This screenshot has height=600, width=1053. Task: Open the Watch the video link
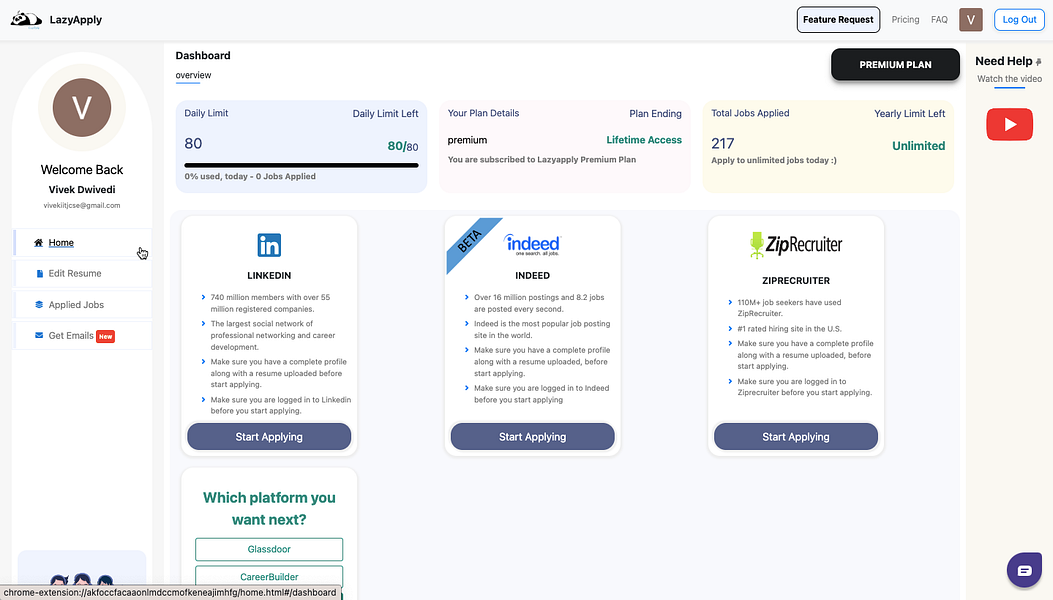click(1009, 78)
